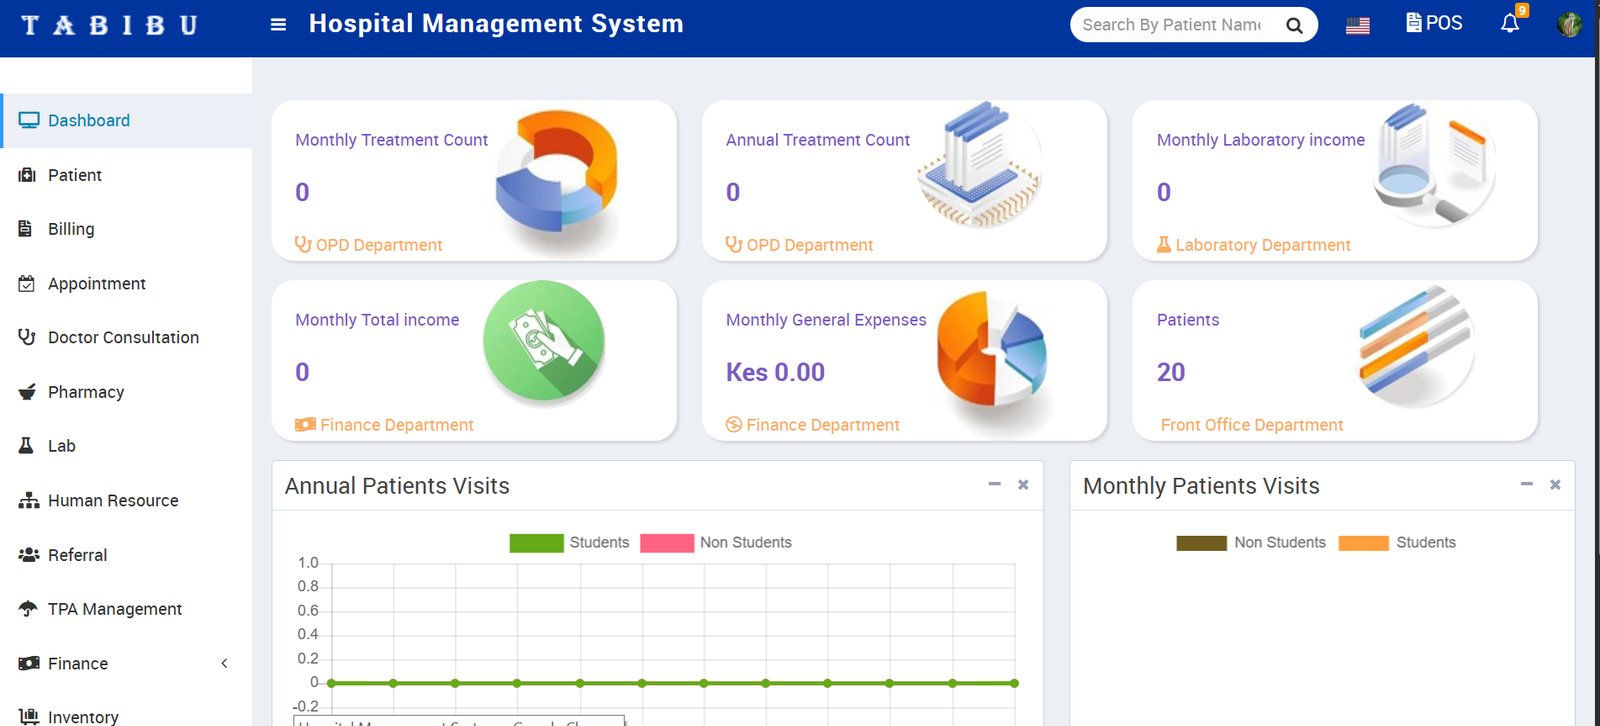The height and width of the screenshot is (726, 1600).
Task: Open the user profile avatar
Action: pyautogui.click(x=1569, y=25)
